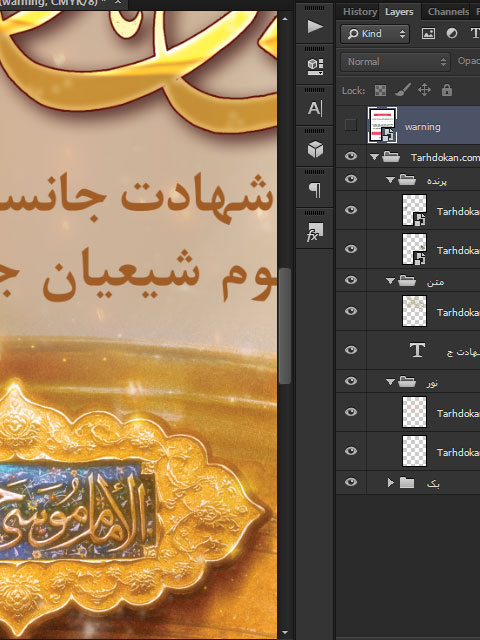This screenshot has height=640, width=480.
Task: Open the Styles fx panel icon
Action: [315, 232]
